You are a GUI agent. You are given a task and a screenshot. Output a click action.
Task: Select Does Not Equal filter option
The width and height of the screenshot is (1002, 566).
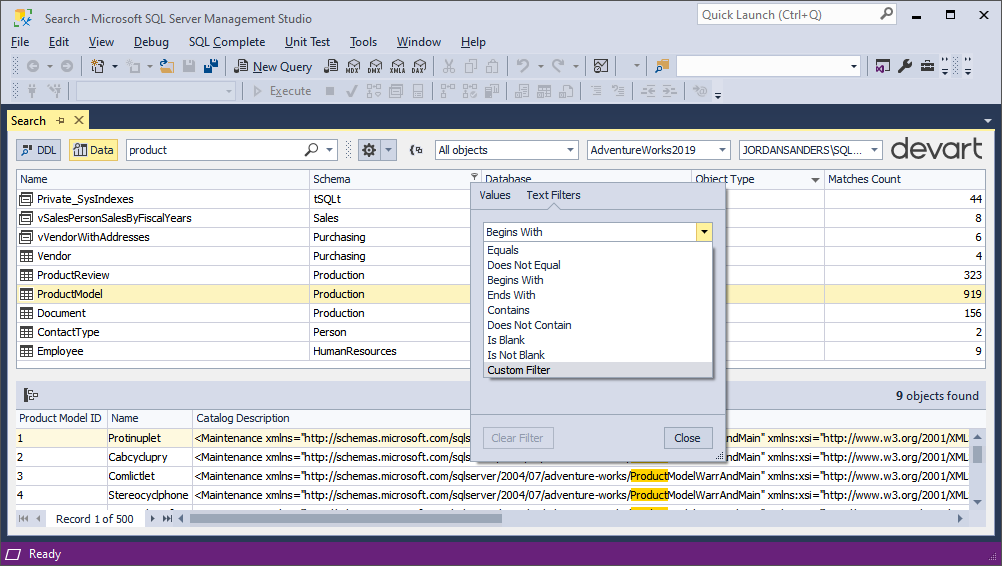pyautogui.click(x=597, y=265)
